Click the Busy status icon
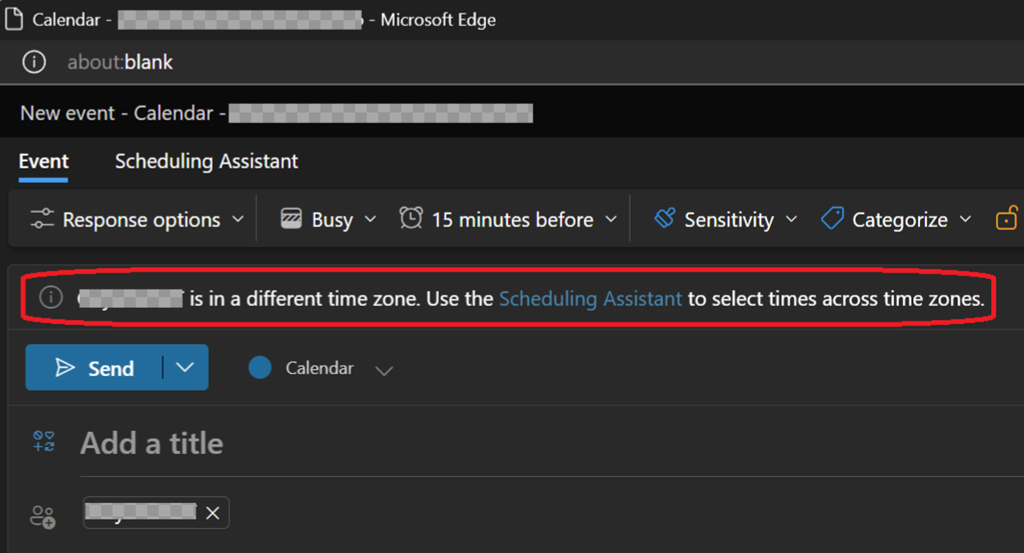 291,220
